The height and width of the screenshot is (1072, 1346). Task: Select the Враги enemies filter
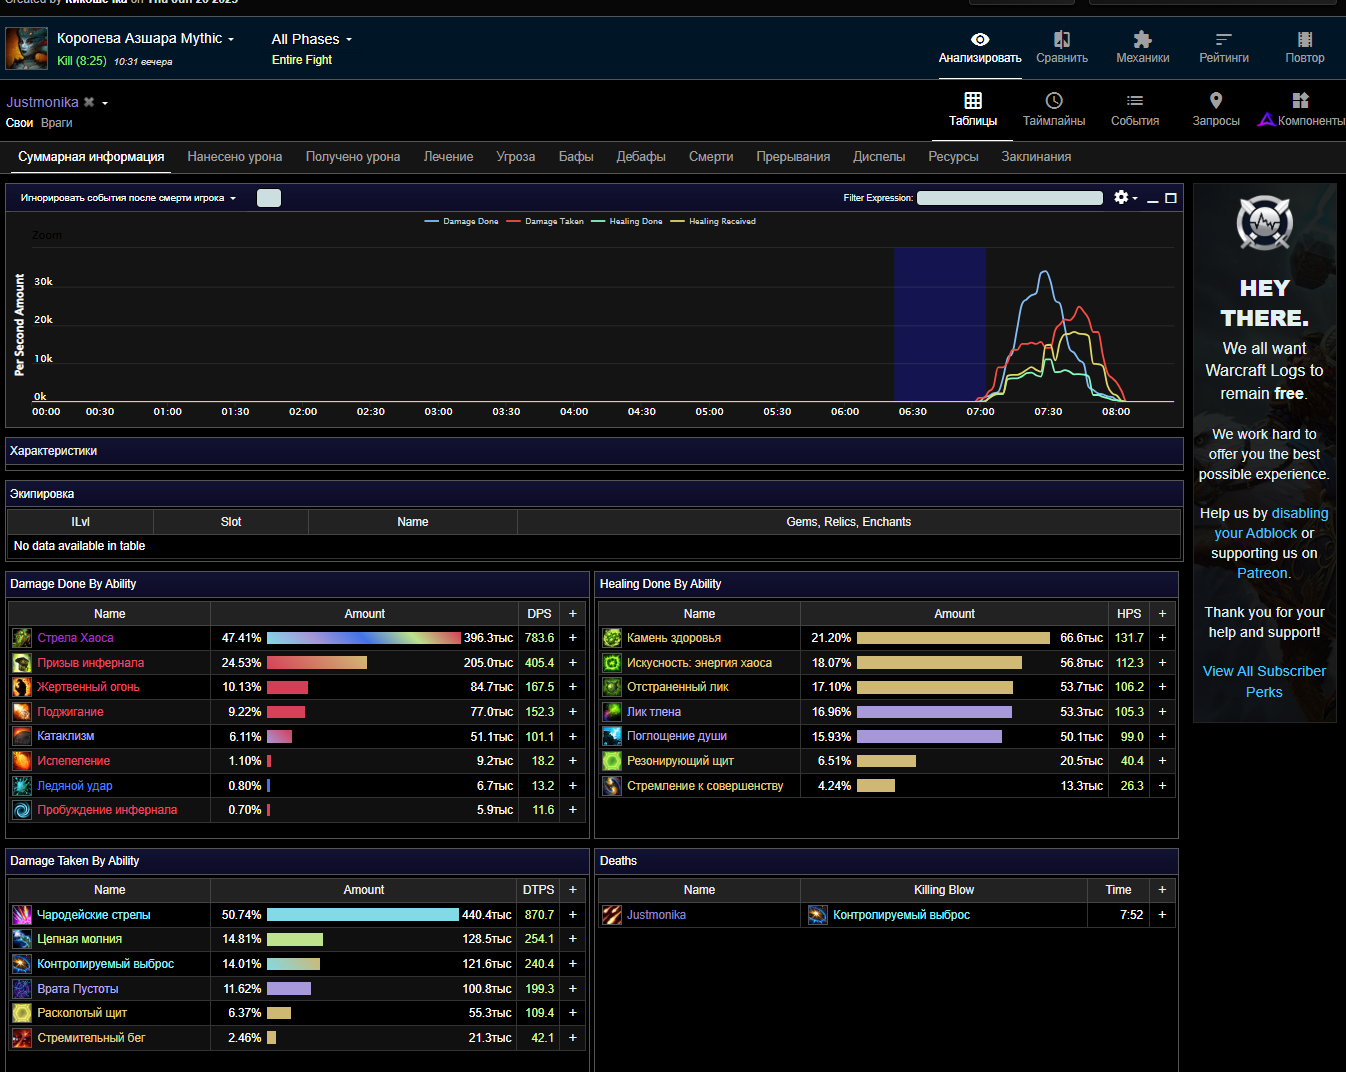pos(56,123)
